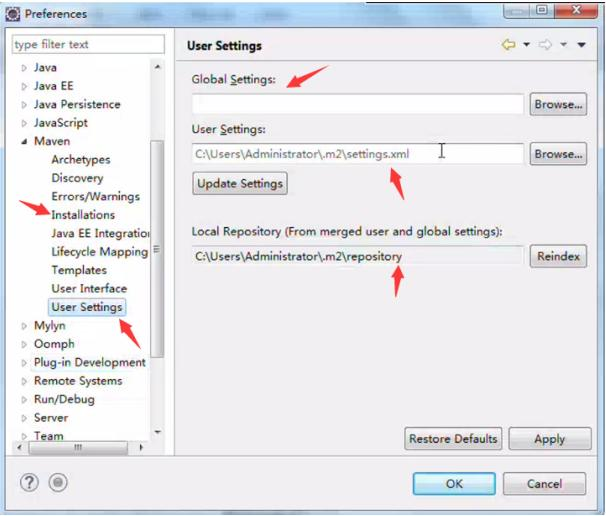The image size is (606, 516).
Task: Expand the Oomph tree node
Action: [24, 344]
